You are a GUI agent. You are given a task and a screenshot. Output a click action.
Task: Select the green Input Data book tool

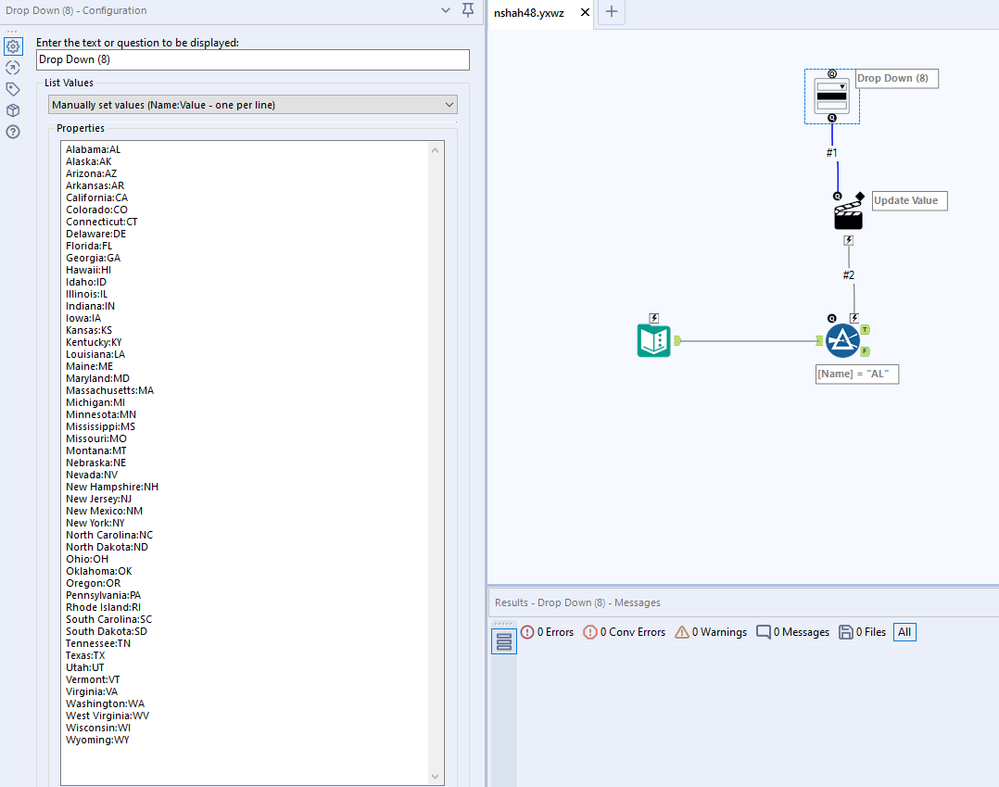pos(654,340)
